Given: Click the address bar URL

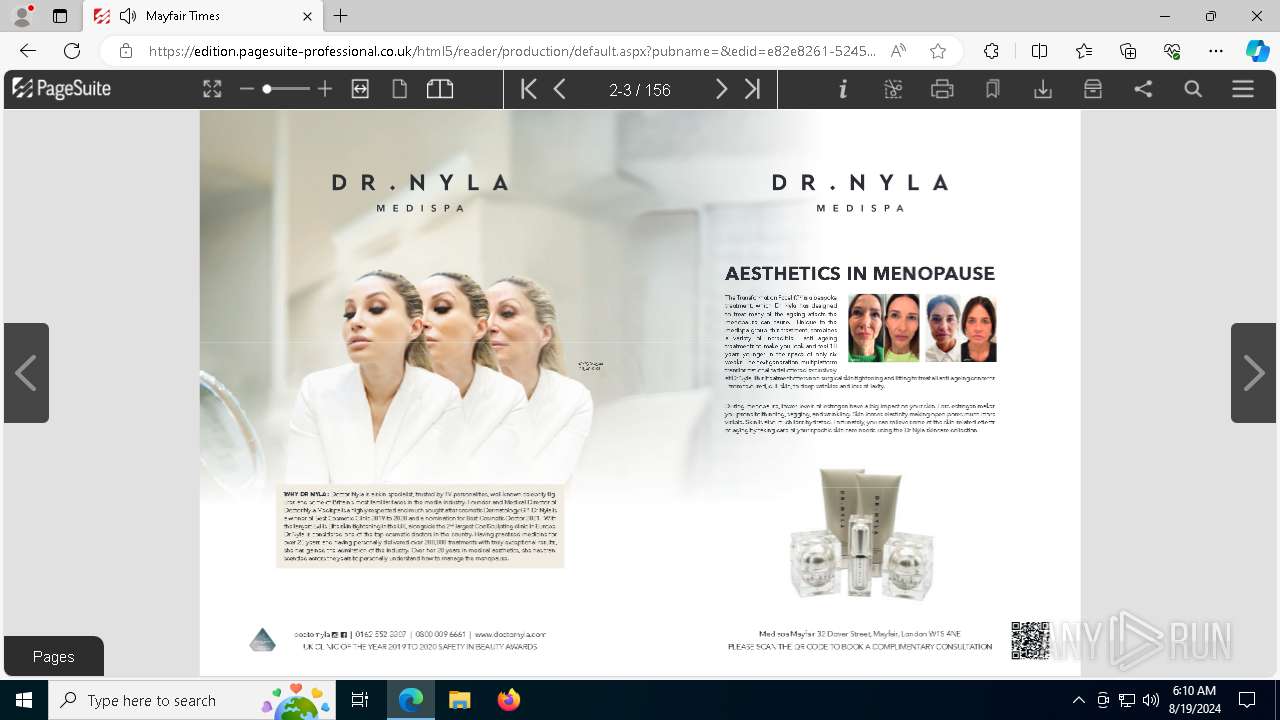Looking at the screenshot, I should click(x=512, y=51).
